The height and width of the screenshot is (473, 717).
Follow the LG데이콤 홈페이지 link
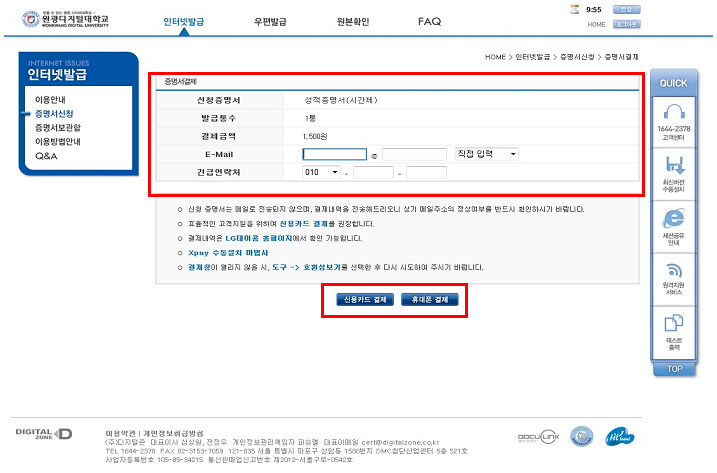(x=259, y=238)
